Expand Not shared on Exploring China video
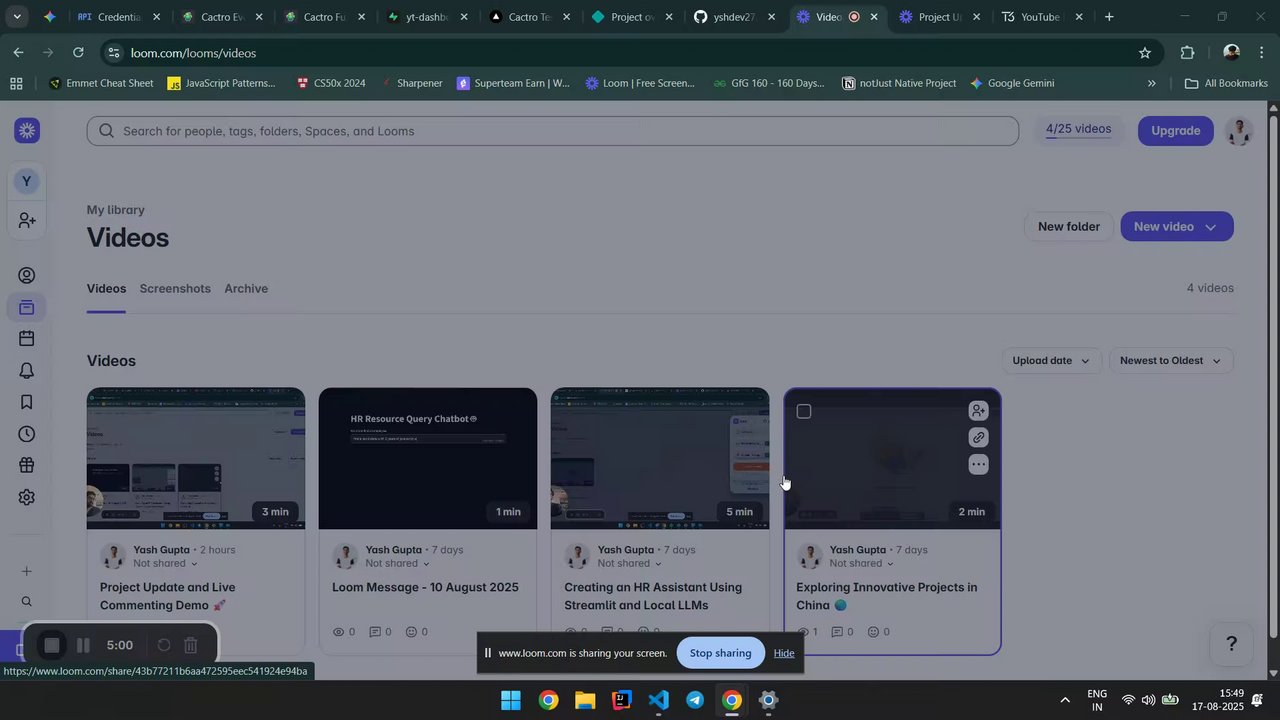 click(x=862, y=564)
